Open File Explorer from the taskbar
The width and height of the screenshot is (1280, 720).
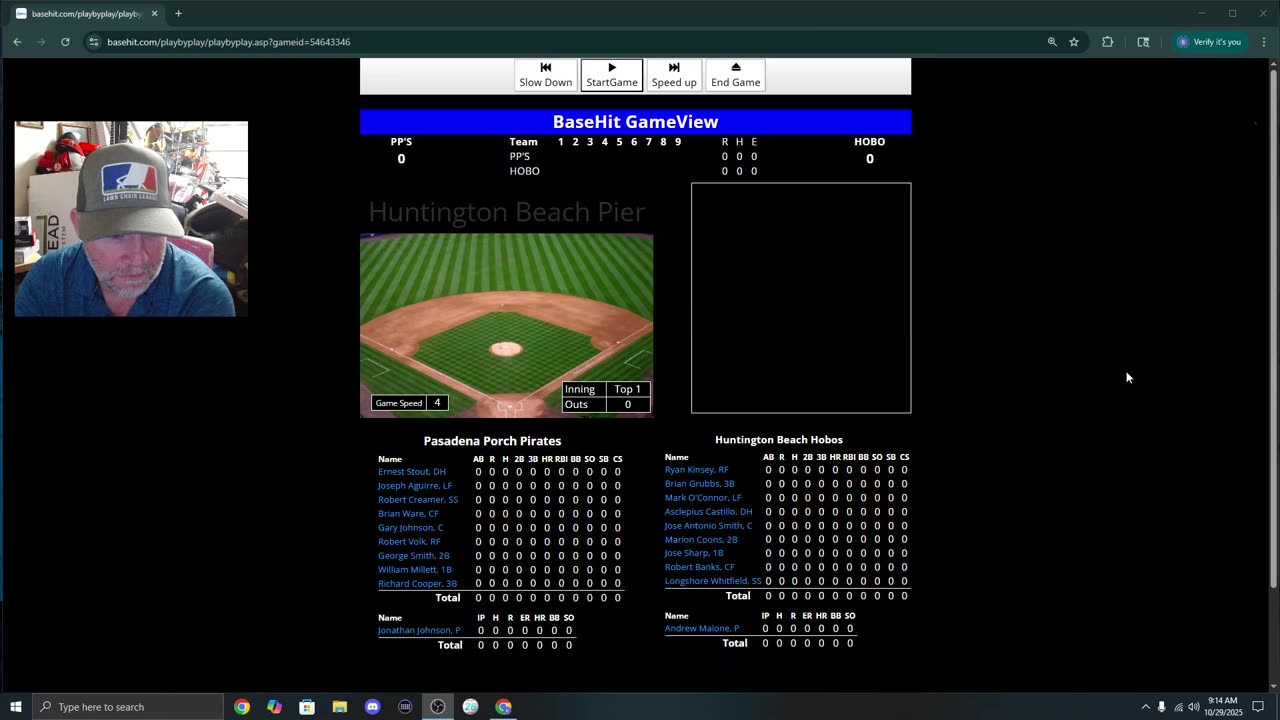pyautogui.click(x=340, y=707)
